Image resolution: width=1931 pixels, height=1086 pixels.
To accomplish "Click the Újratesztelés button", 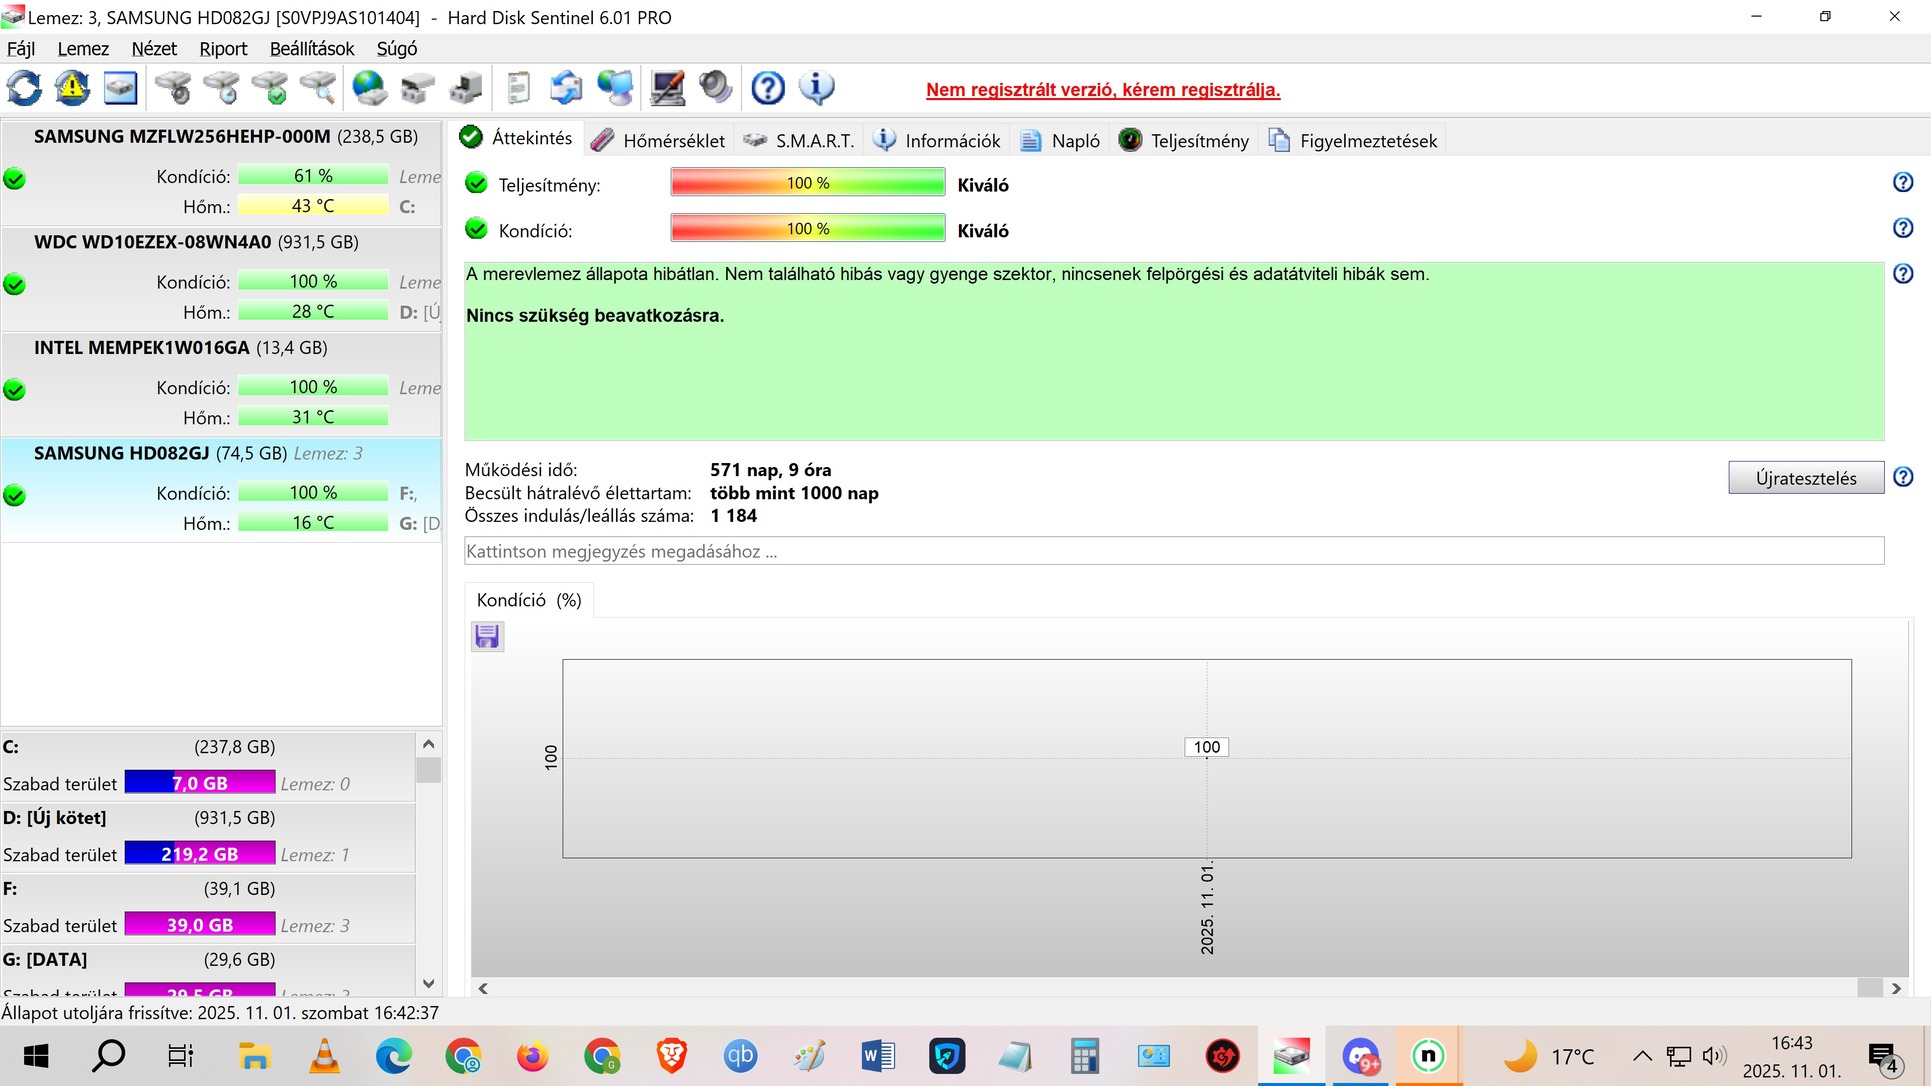I will coord(1805,478).
